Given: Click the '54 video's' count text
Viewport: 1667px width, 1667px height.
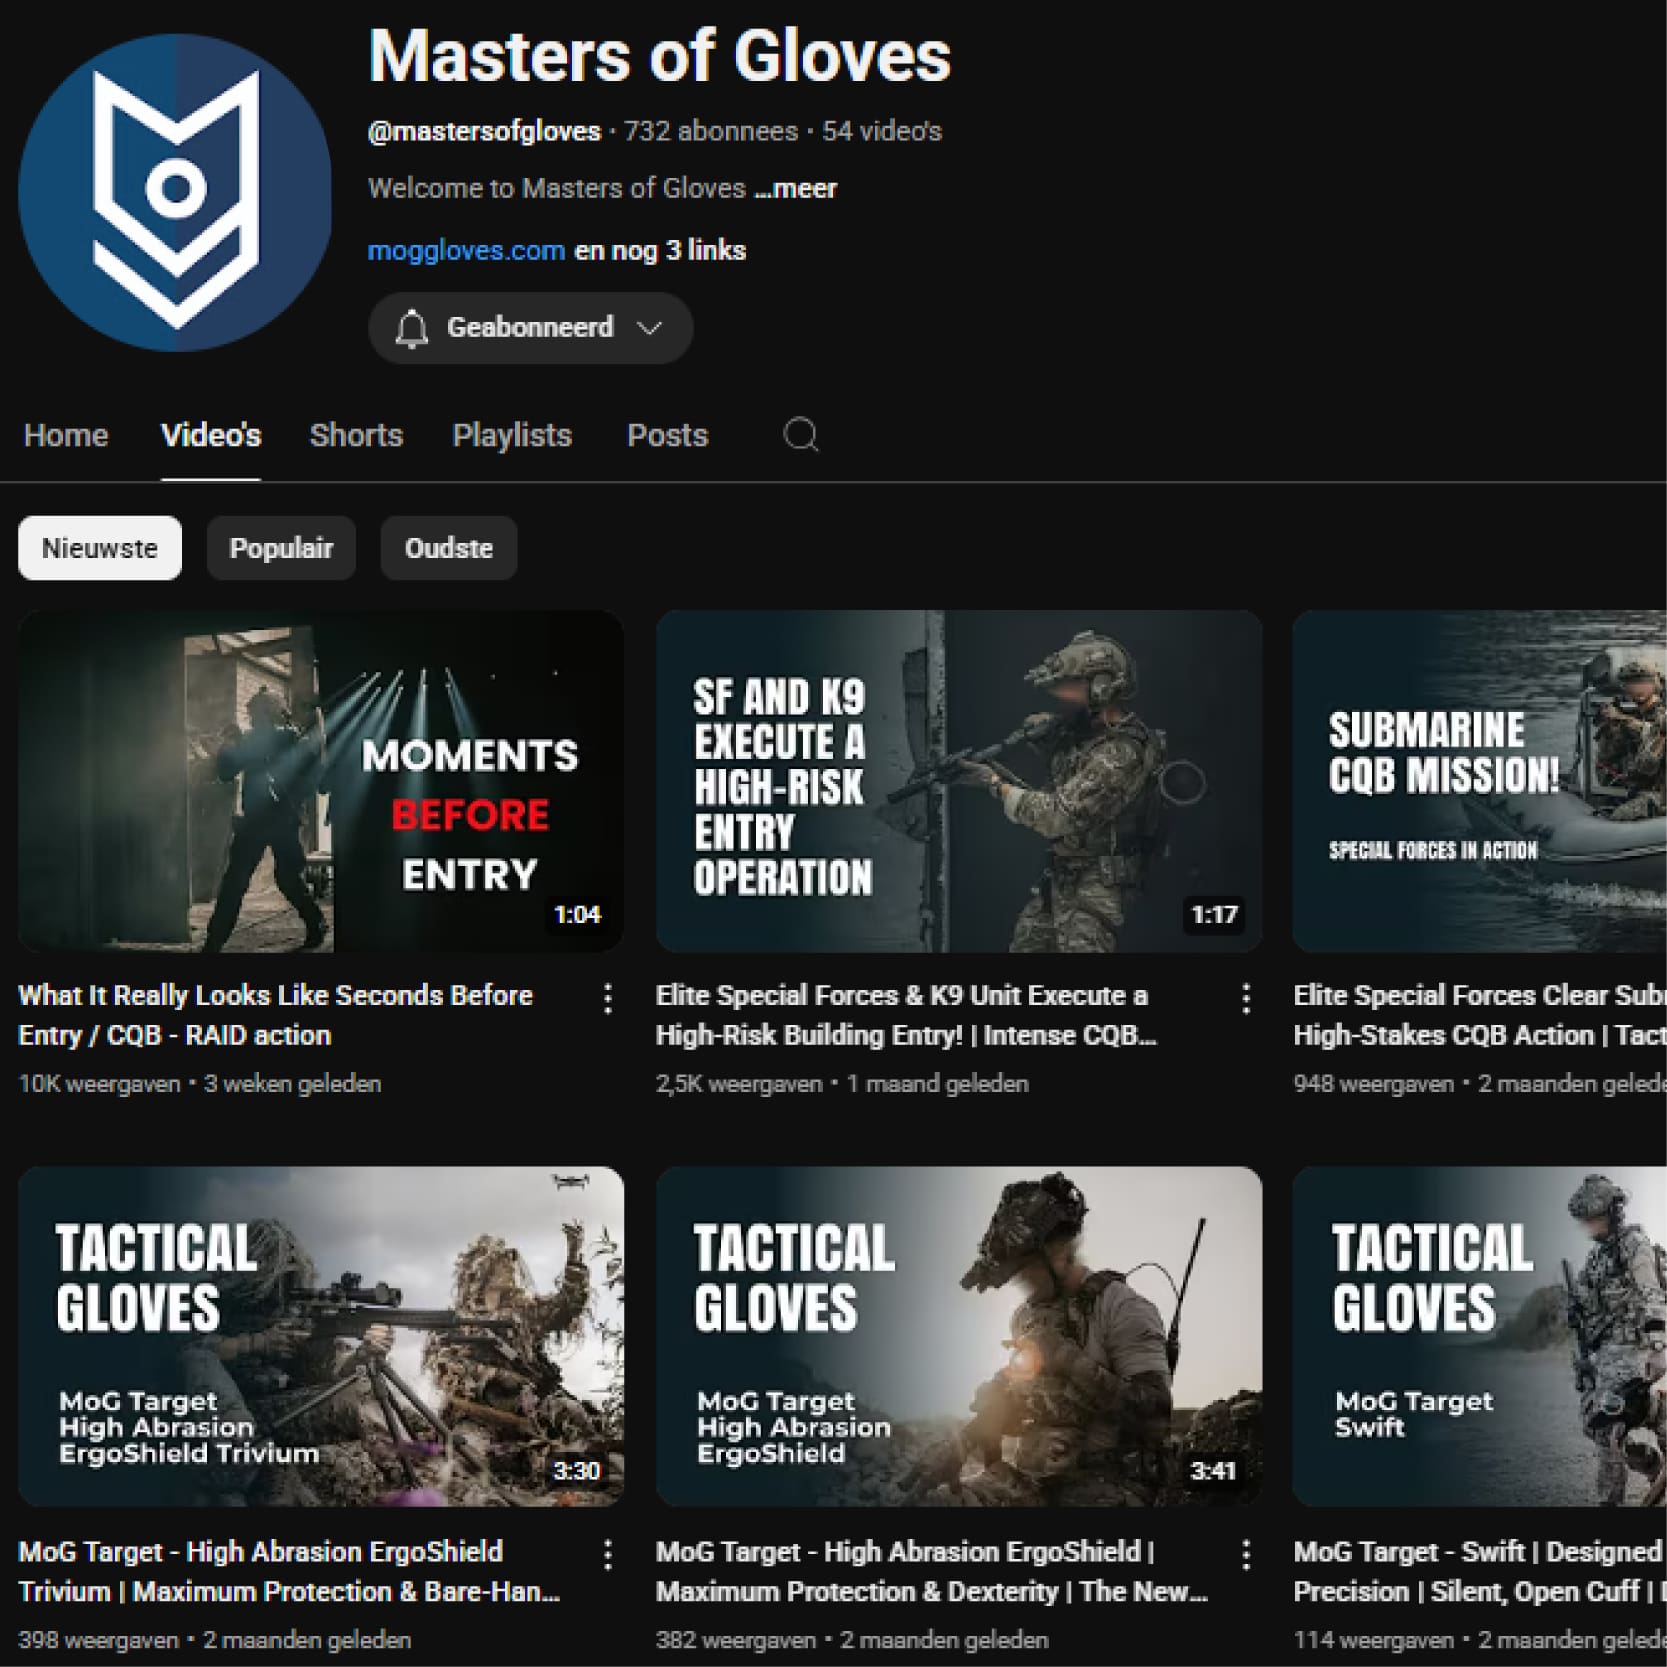Looking at the screenshot, I should pyautogui.click(x=882, y=131).
